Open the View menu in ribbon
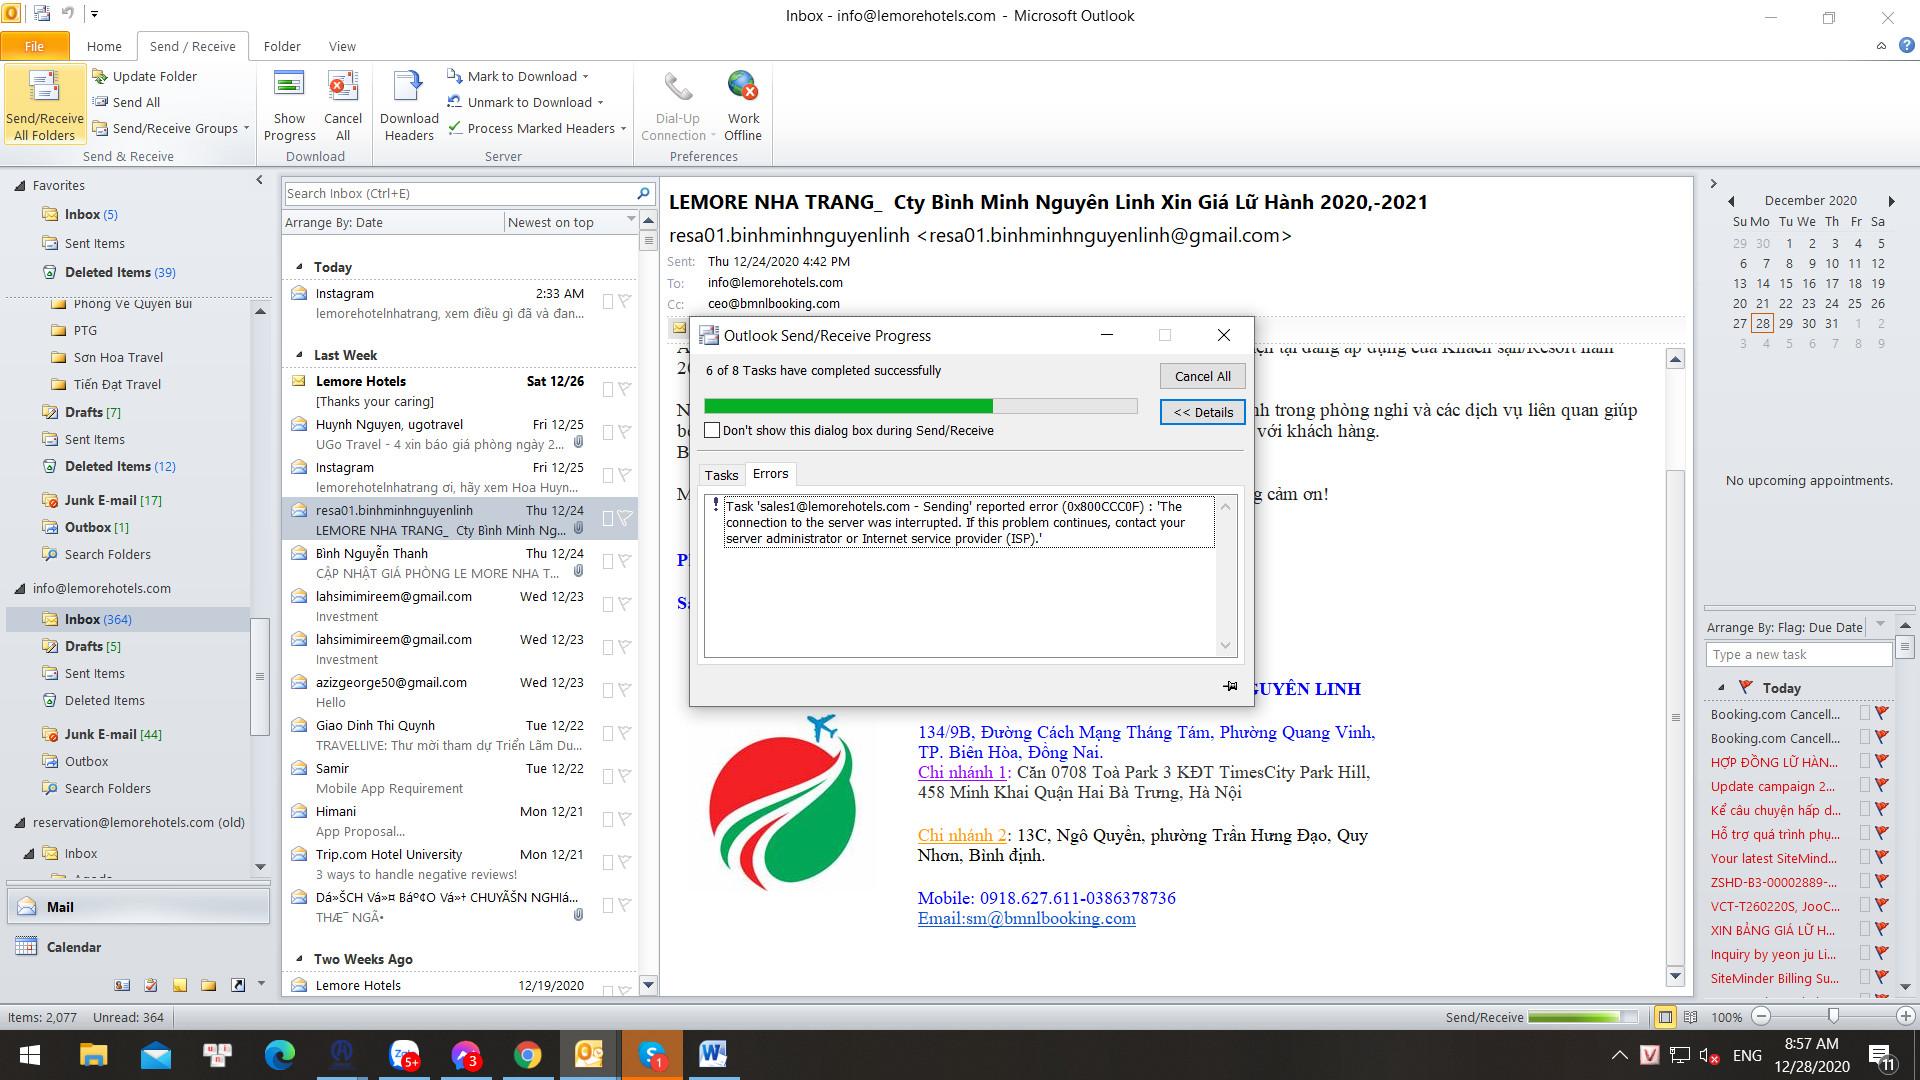Image resolution: width=1920 pixels, height=1080 pixels. coord(342,46)
